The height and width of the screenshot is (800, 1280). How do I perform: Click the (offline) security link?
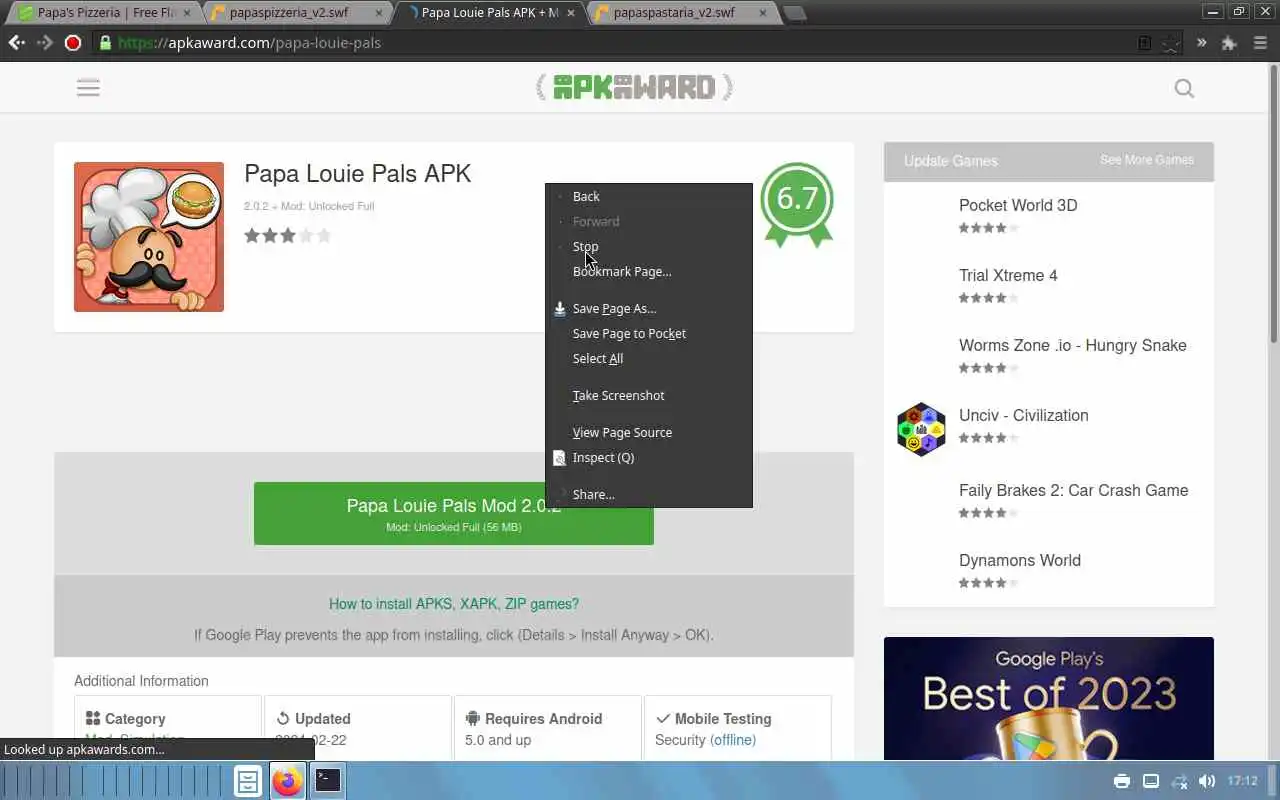pos(733,740)
